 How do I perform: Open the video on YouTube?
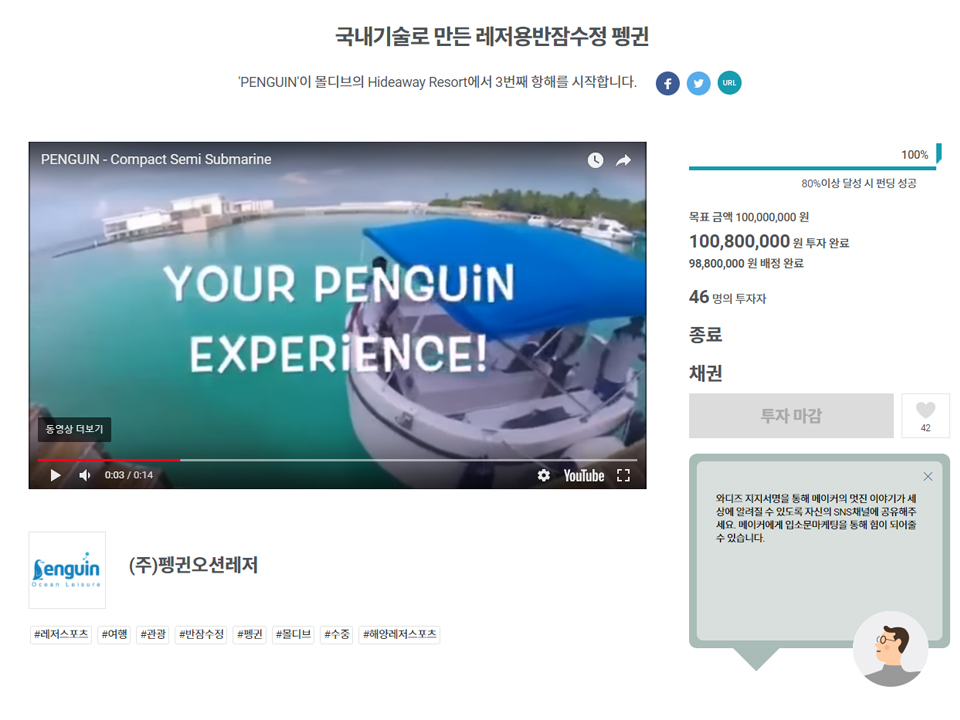coord(583,476)
